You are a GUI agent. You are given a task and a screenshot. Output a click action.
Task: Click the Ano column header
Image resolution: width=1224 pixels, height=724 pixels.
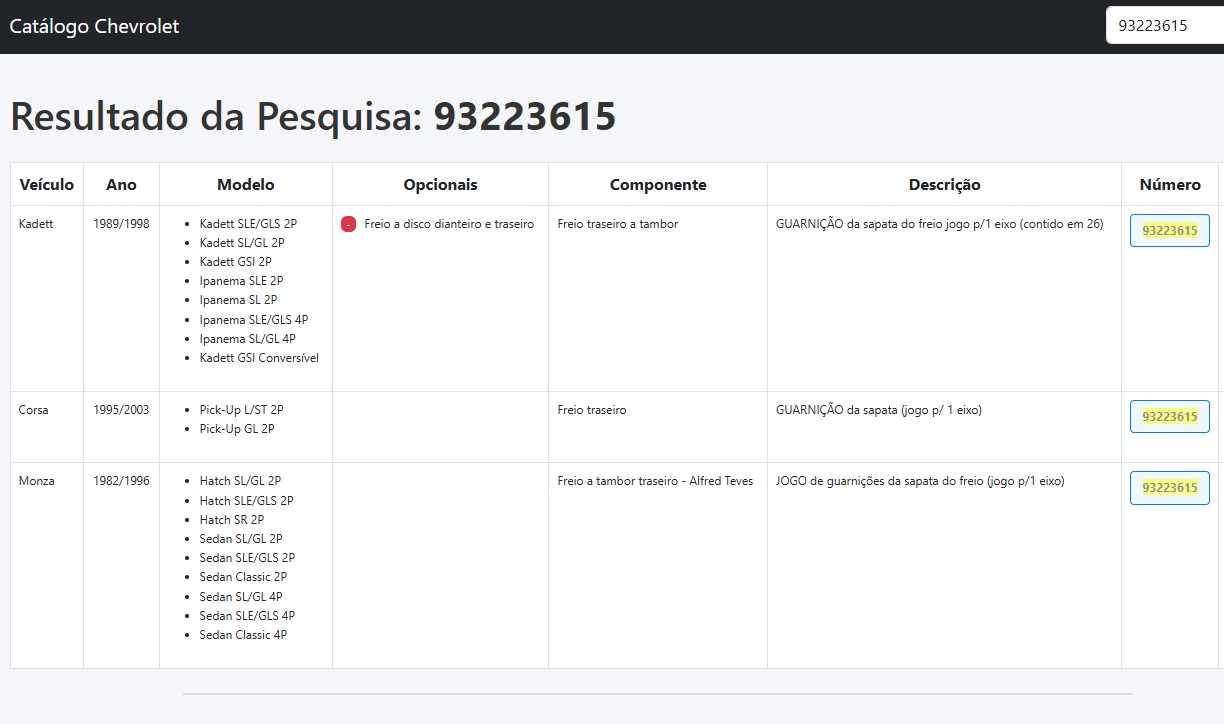[121, 185]
